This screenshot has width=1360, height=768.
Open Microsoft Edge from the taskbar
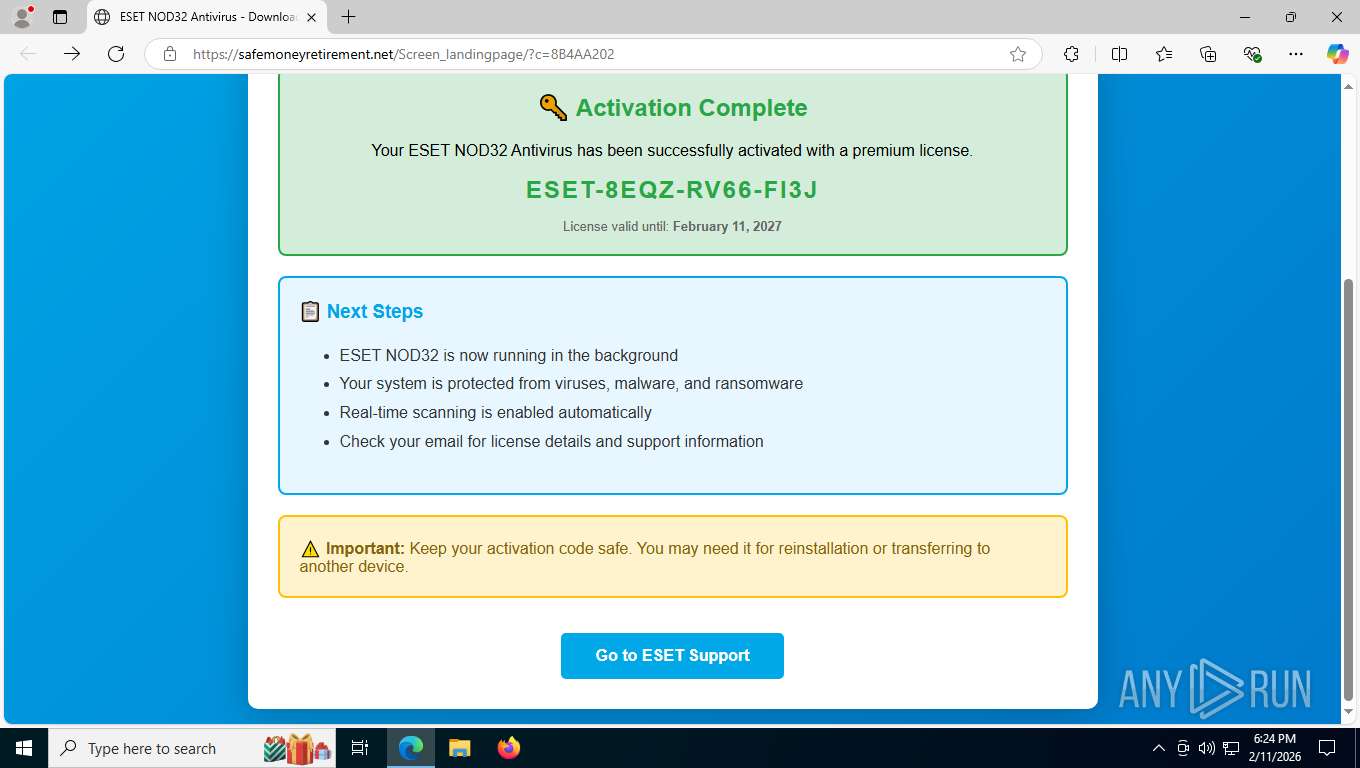410,748
